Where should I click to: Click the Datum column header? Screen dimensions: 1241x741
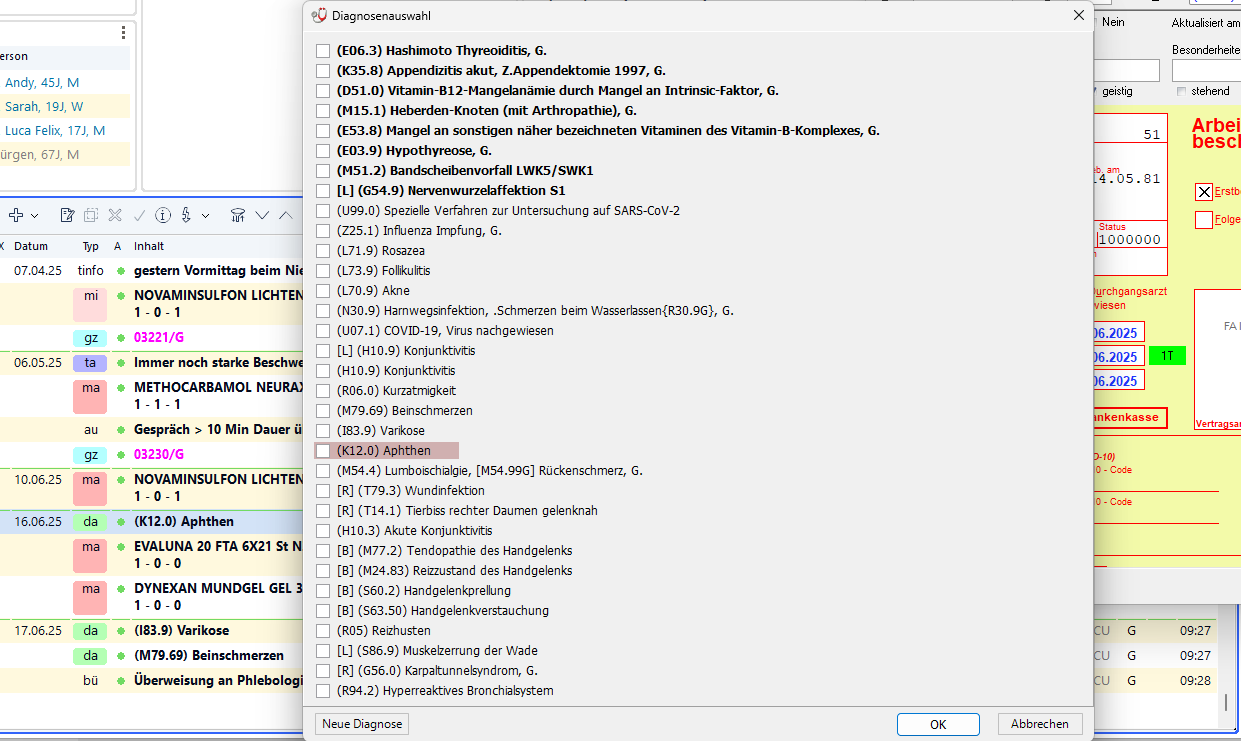pyautogui.click(x=31, y=246)
